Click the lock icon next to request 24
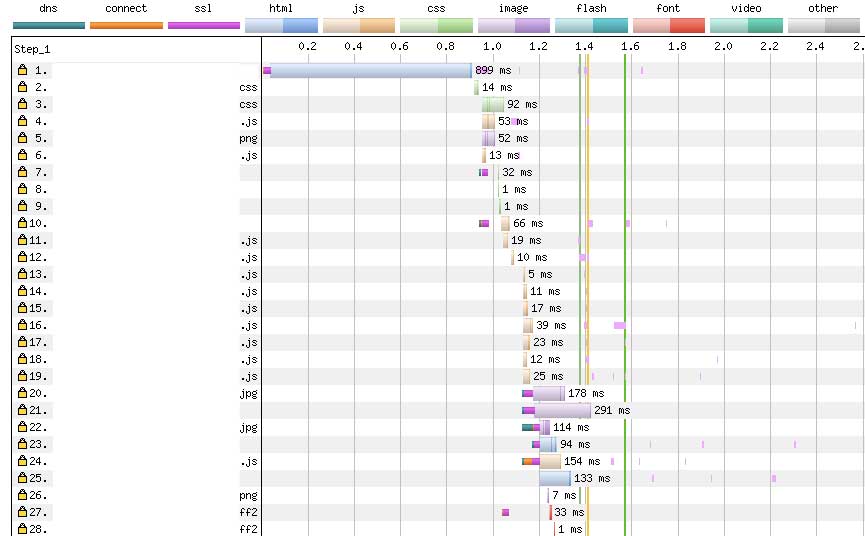The width and height of the screenshot is (865, 536). (22, 462)
